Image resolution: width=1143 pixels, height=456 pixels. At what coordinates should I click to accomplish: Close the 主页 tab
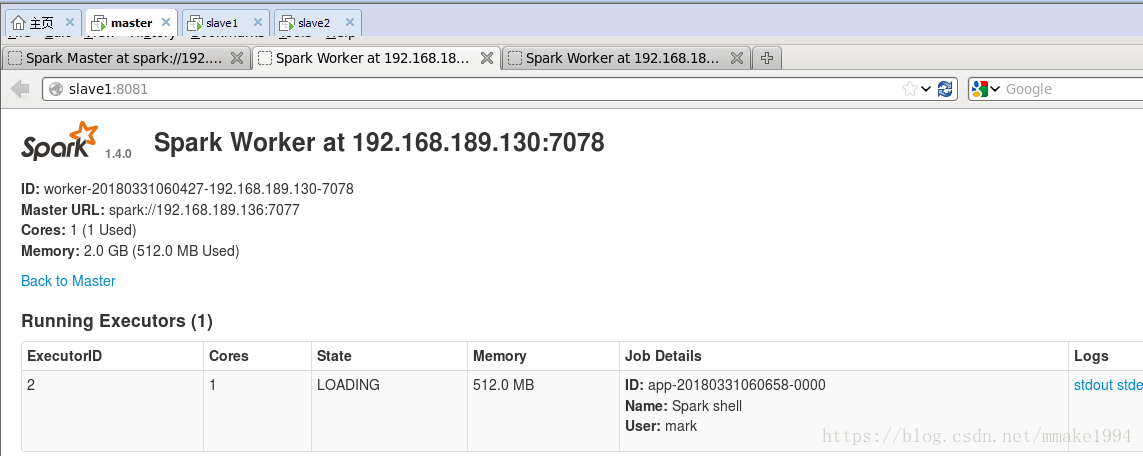69,23
